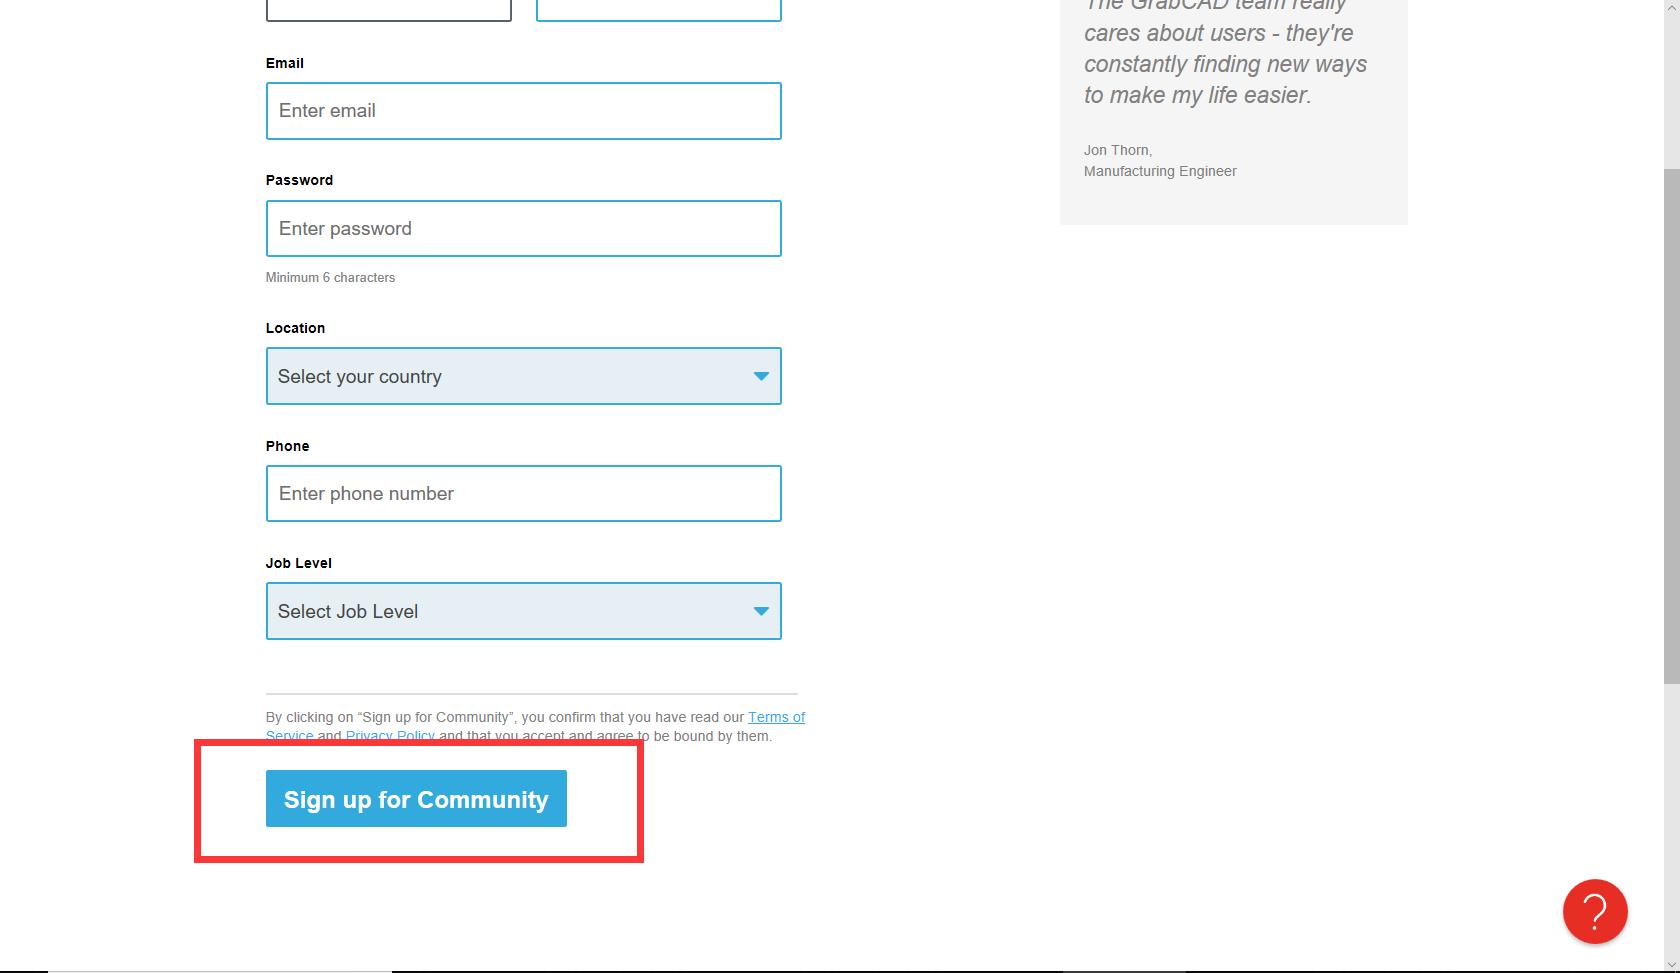The image size is (1680, 973).
Task: Click the "Minimum 6 characters" hint text
Action: (330, 278)
